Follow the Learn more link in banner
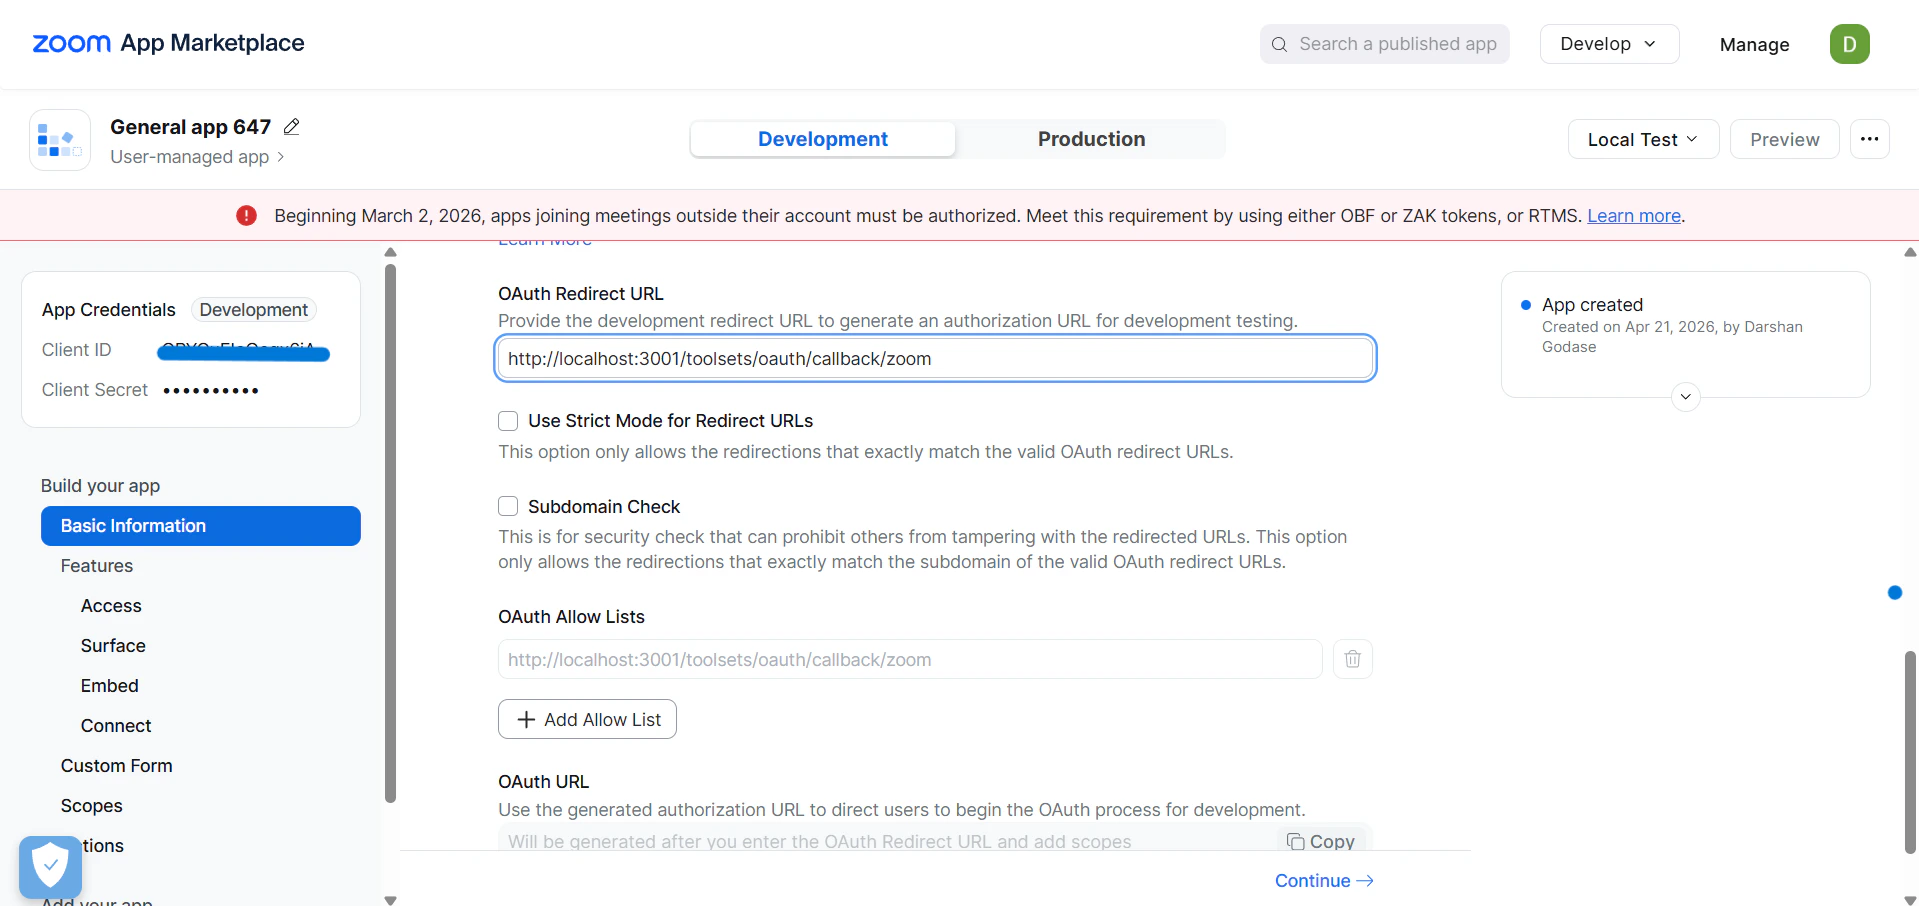 point(1634,216)
